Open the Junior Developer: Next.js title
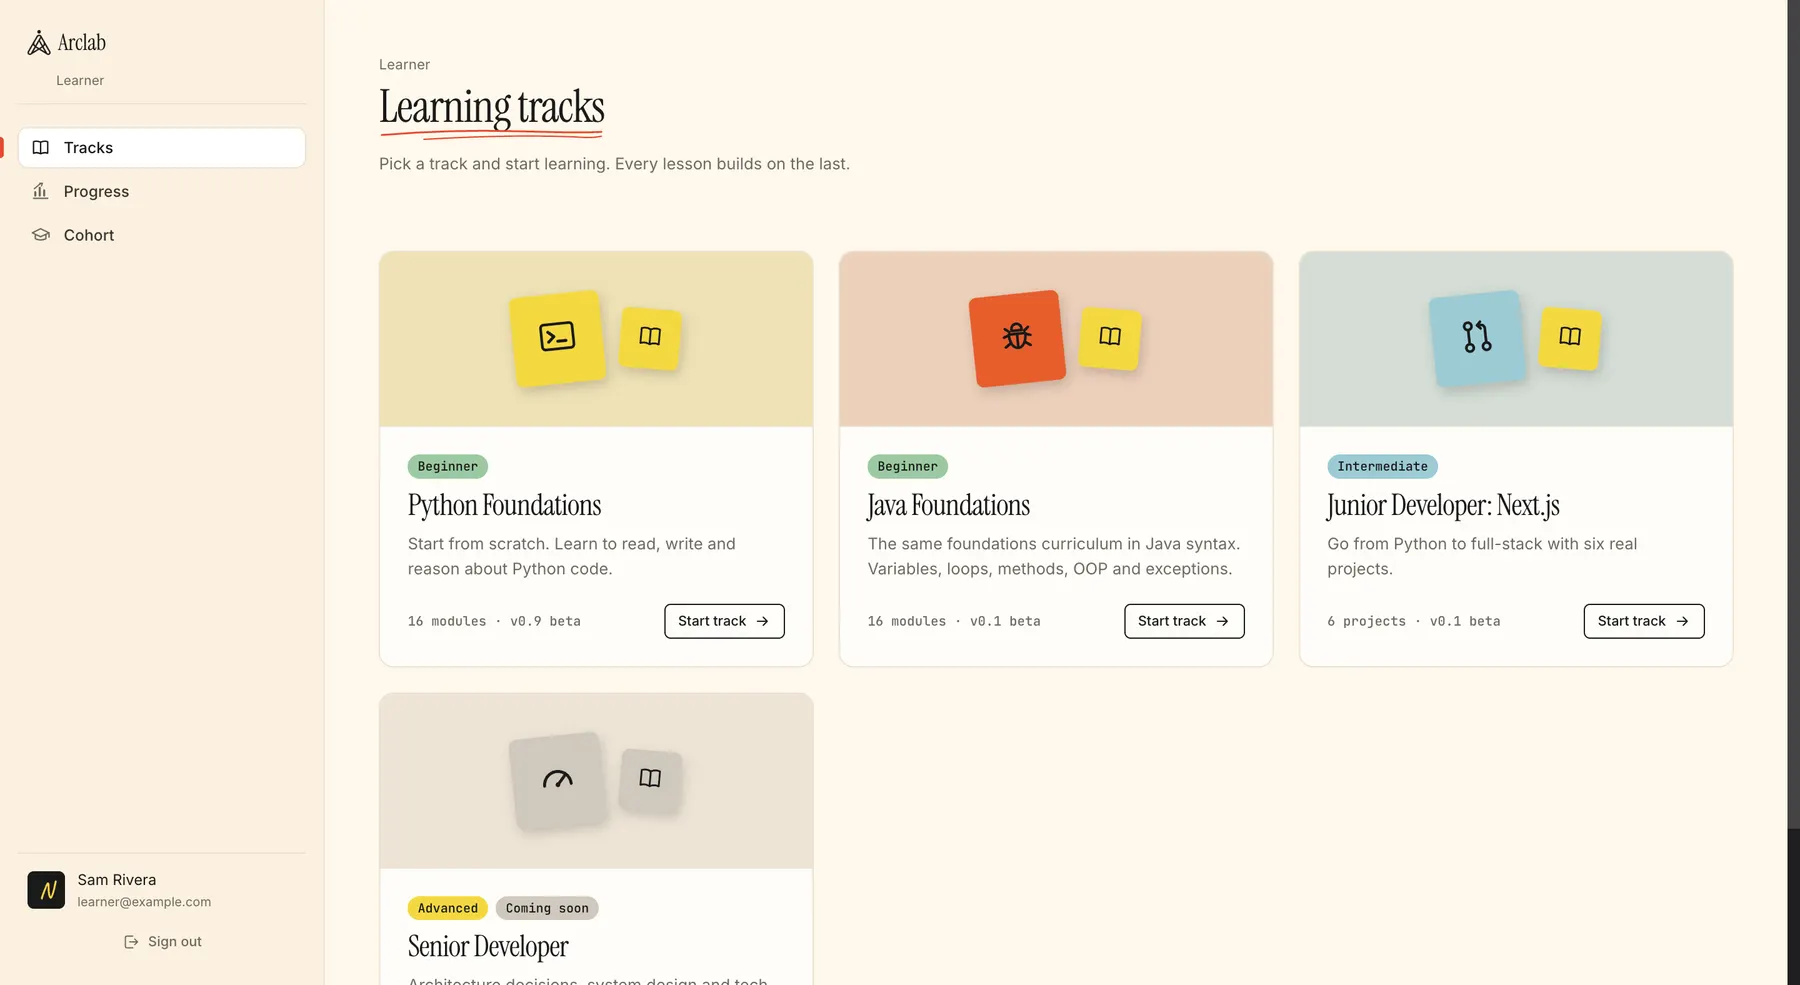This screenshot has width=1800, height=985. 1443,506
